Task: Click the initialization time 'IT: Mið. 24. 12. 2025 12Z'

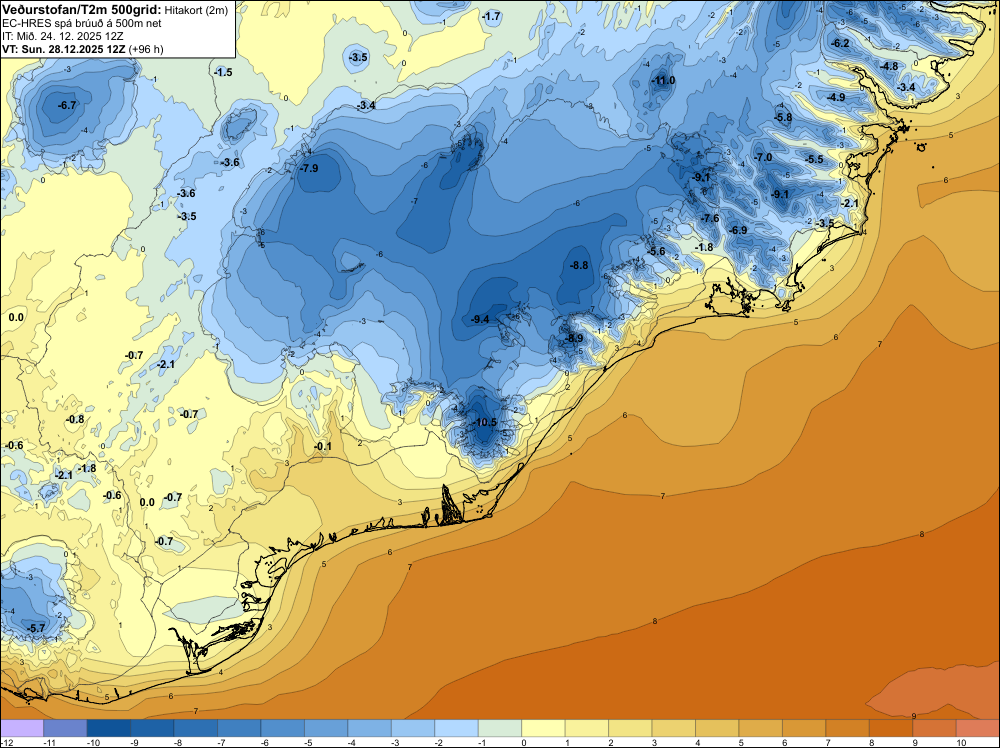Action: coord(62,36)
